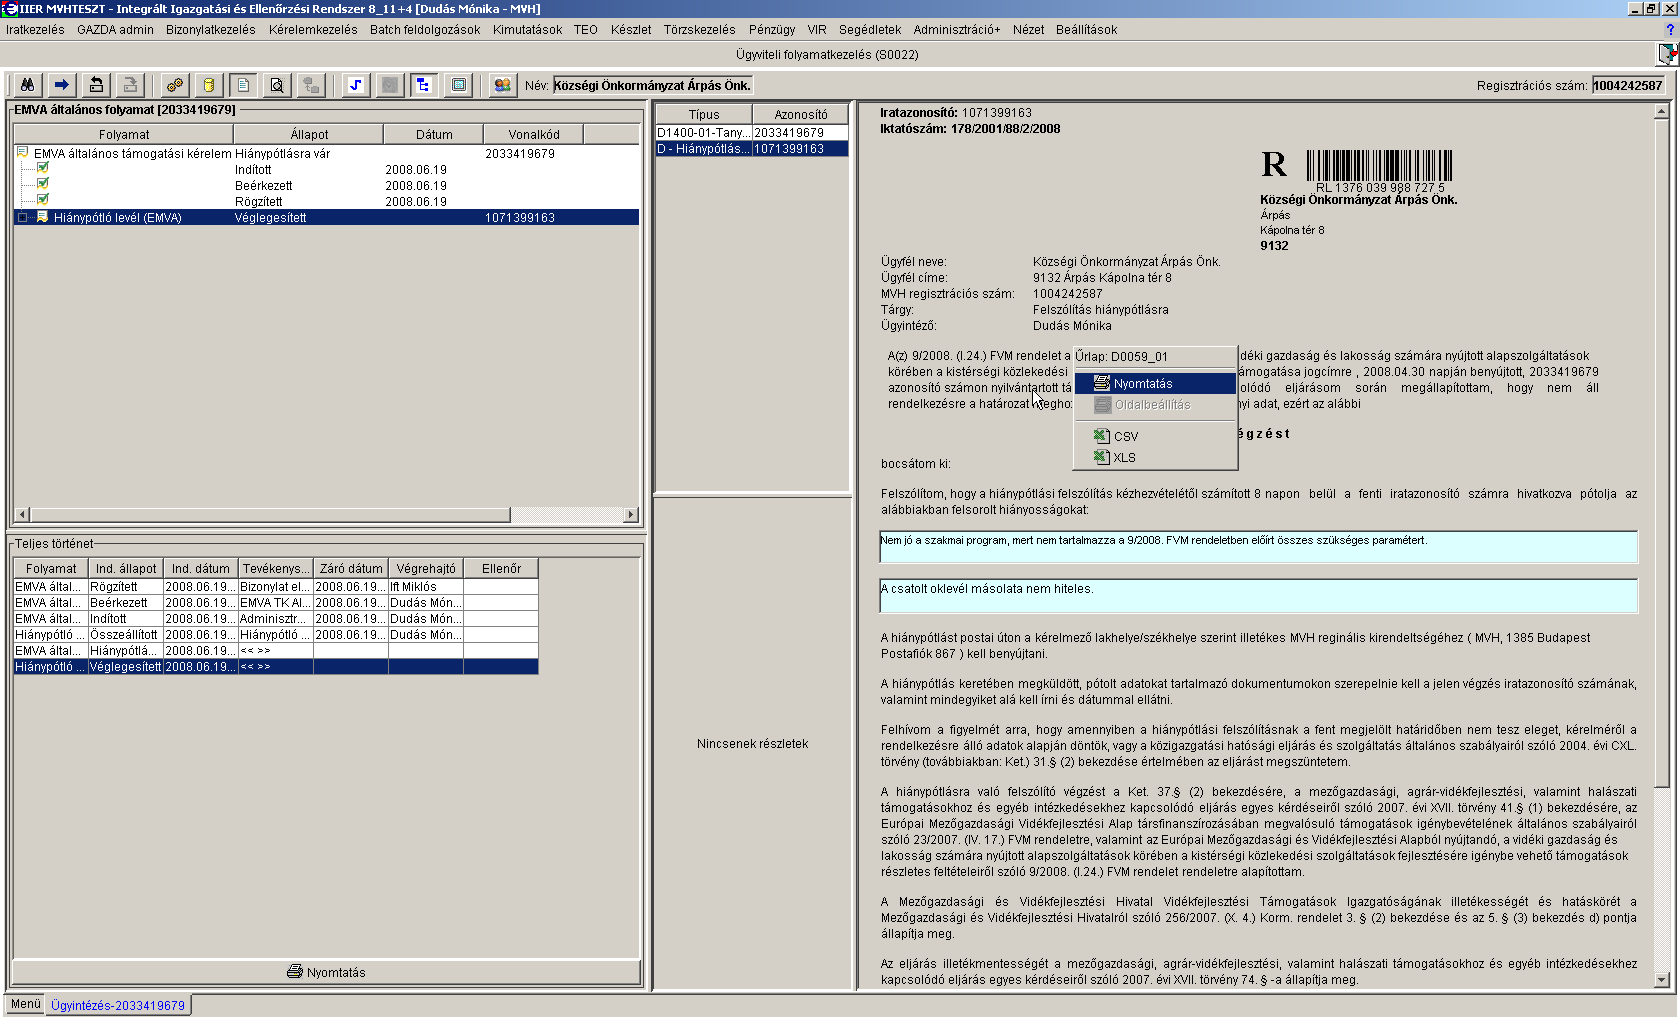Open the Kimutatások menu
Screen dimensions: 1680x1018
(x=527, y=30)
